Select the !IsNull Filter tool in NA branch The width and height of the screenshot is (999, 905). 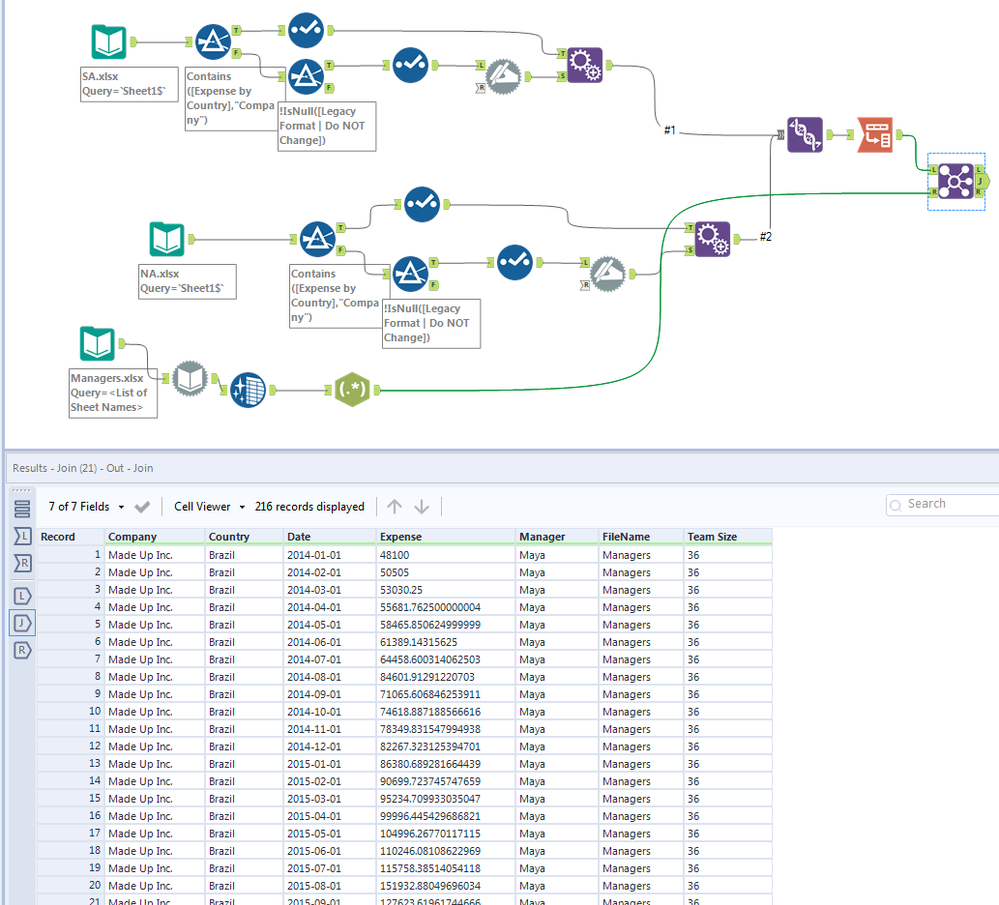point(410,274)
